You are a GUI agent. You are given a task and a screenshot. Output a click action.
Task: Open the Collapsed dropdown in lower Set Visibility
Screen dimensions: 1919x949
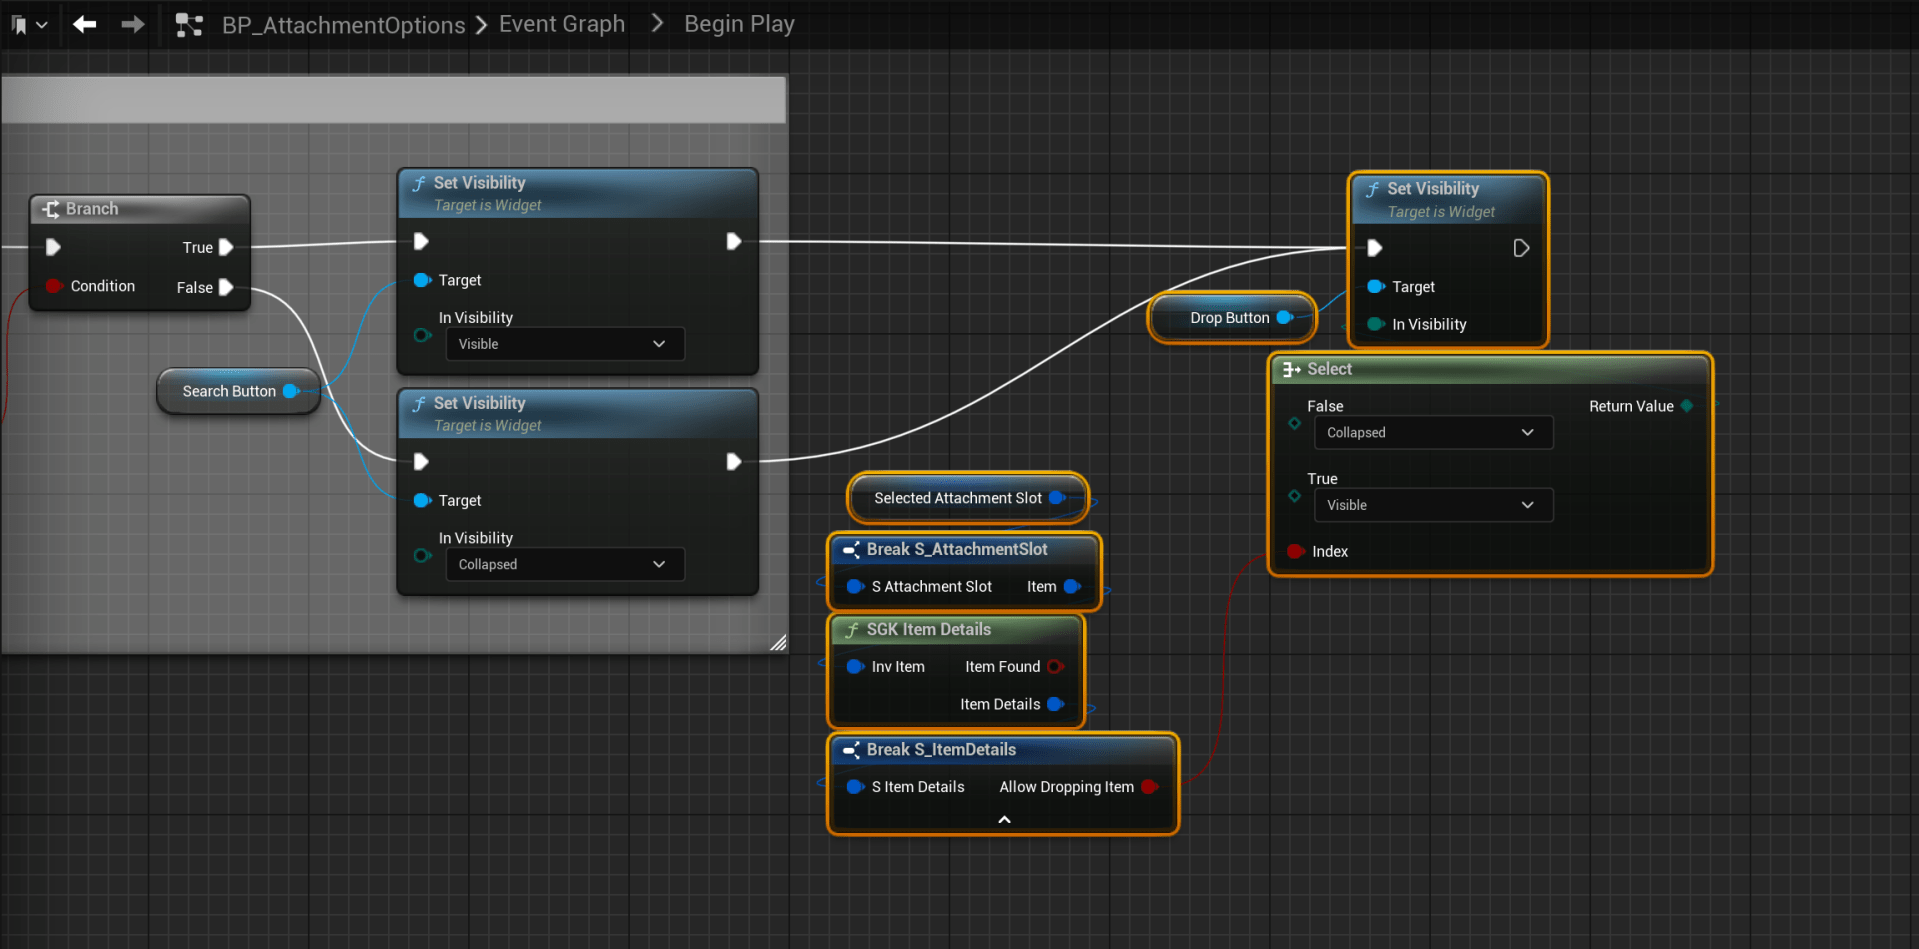(564, 564)
